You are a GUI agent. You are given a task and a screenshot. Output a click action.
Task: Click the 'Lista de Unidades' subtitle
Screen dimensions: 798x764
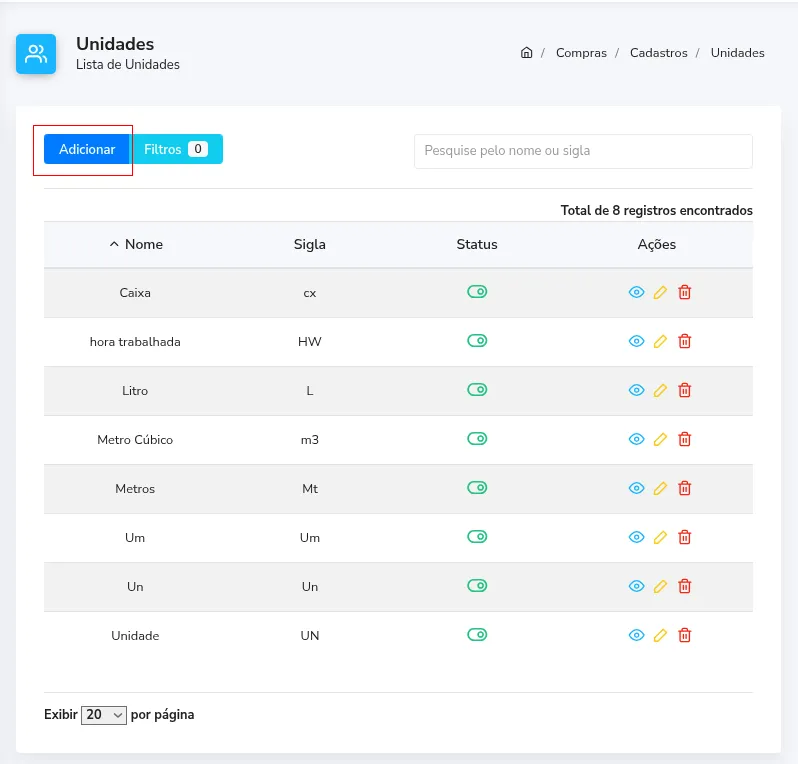tap(128, 65)
